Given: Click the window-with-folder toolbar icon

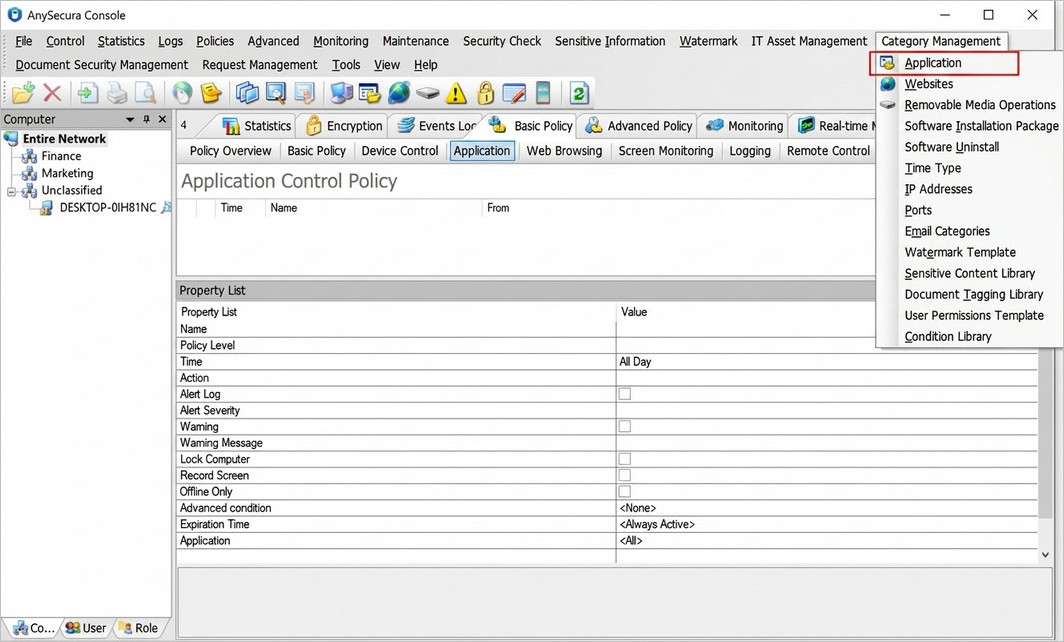Looking at the screenshot, I should [x=370, y=93].
